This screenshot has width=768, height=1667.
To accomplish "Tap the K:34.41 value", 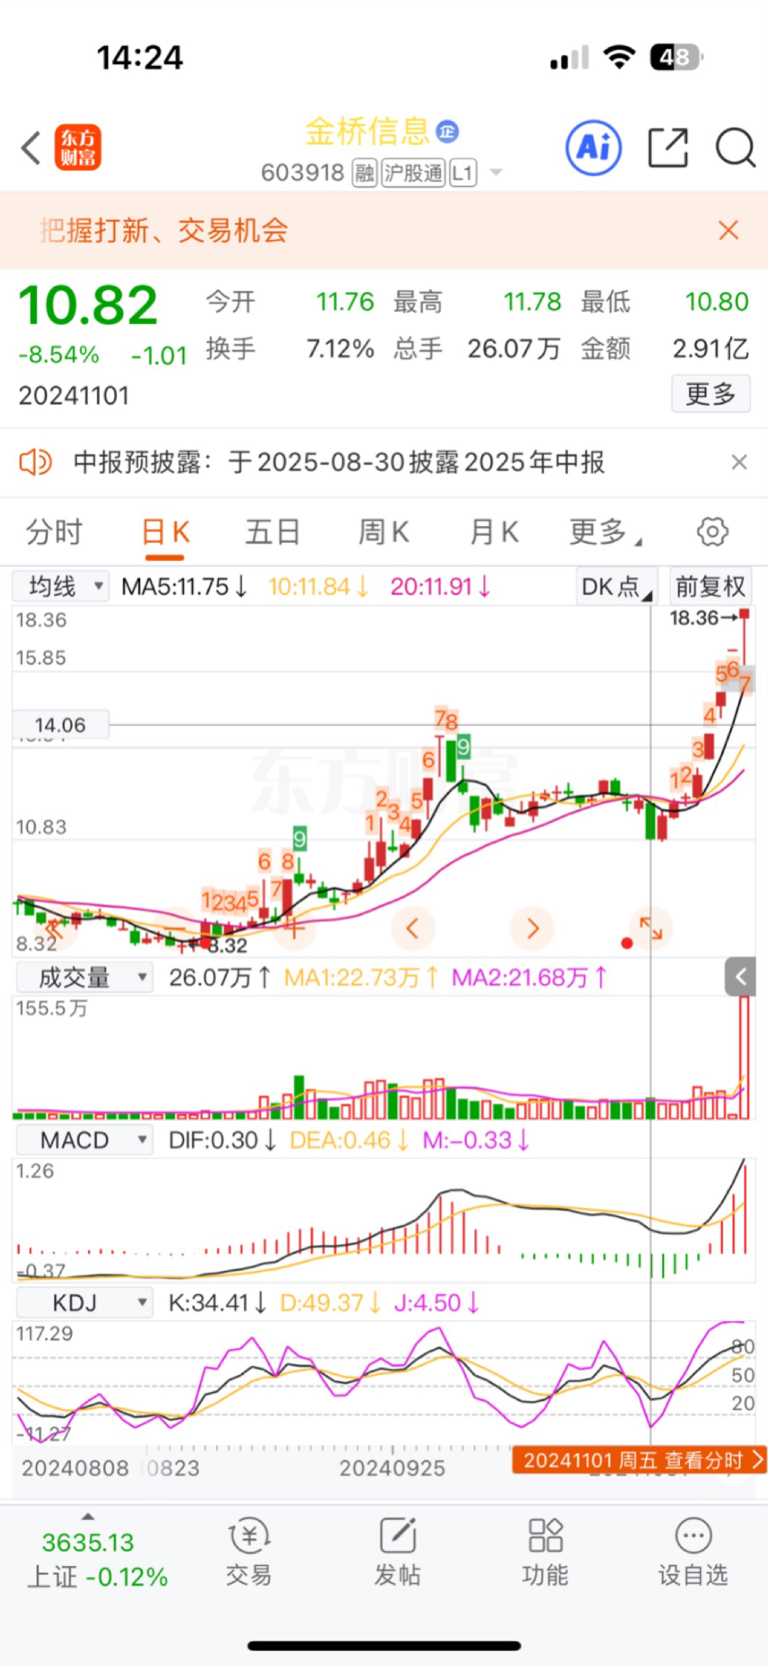I will [217, 1303].
